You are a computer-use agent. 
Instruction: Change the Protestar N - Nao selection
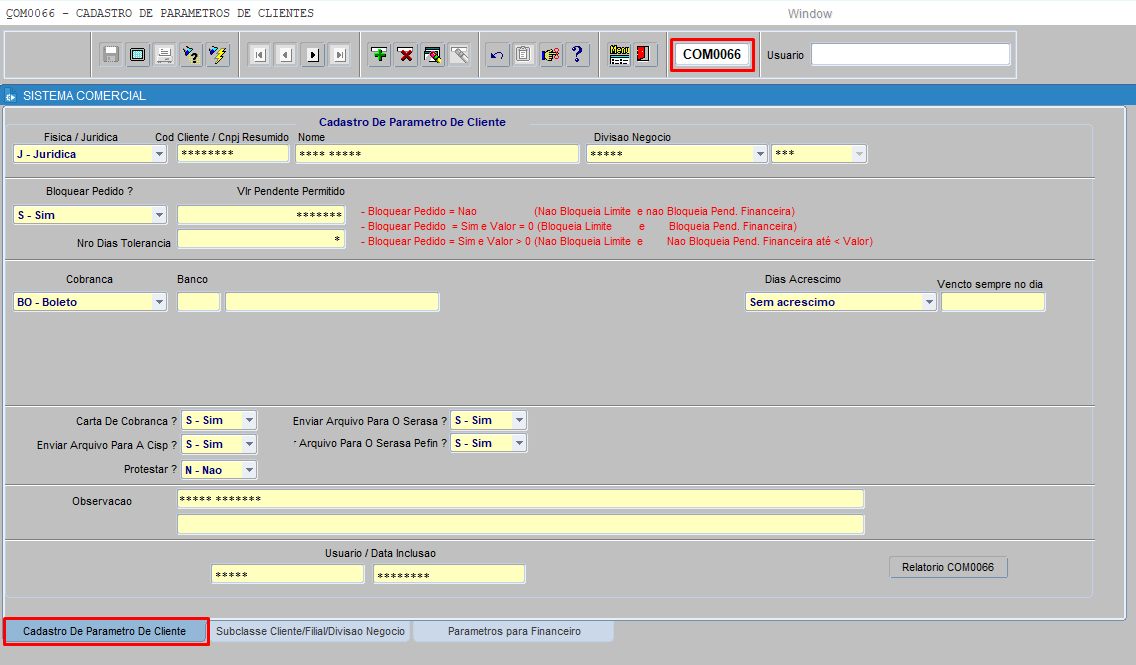(x=249, y=470)
